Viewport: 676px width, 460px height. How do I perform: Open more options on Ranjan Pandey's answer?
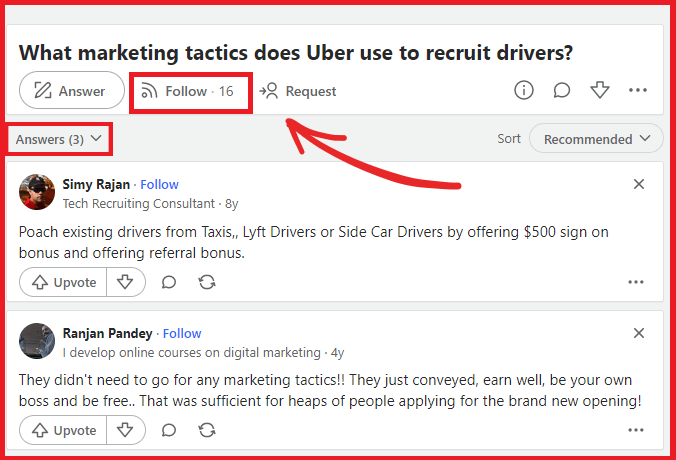click(635, 430)
